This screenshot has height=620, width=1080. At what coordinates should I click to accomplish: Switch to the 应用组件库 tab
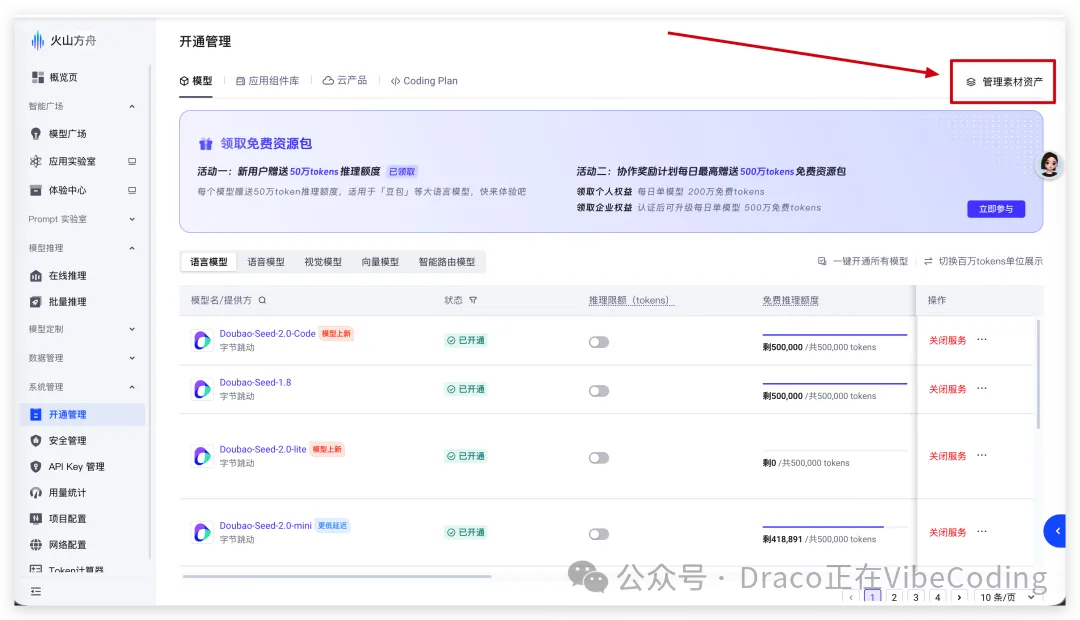[x=267, y=81]
